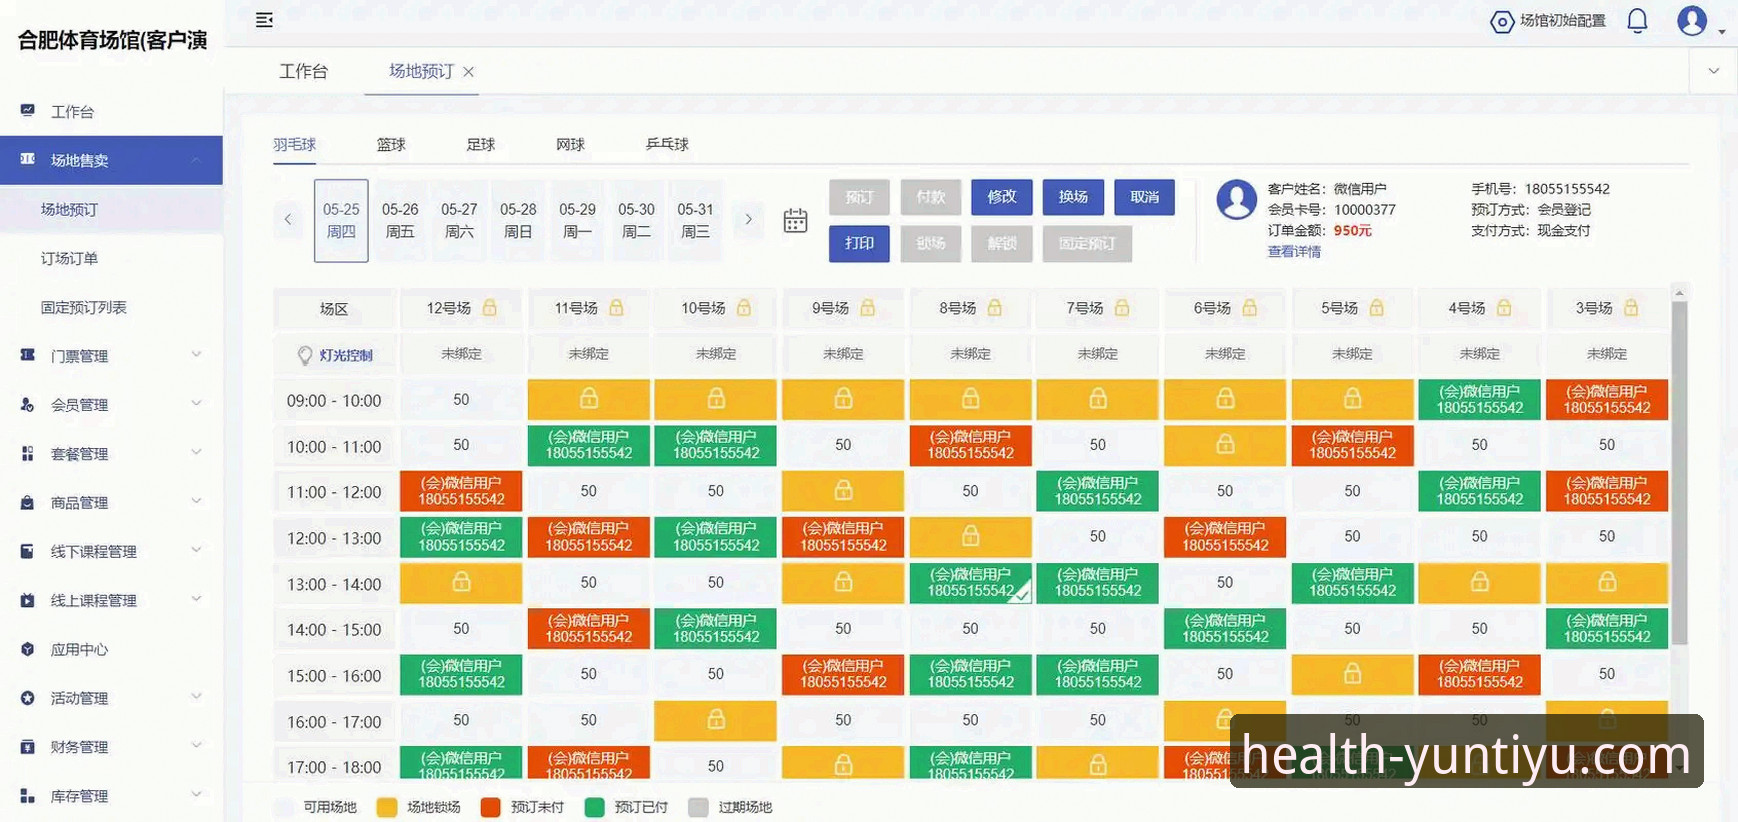Screen dimensions: 1738x822
Task: Click the 换场 button
Action: click(1073, 197)
